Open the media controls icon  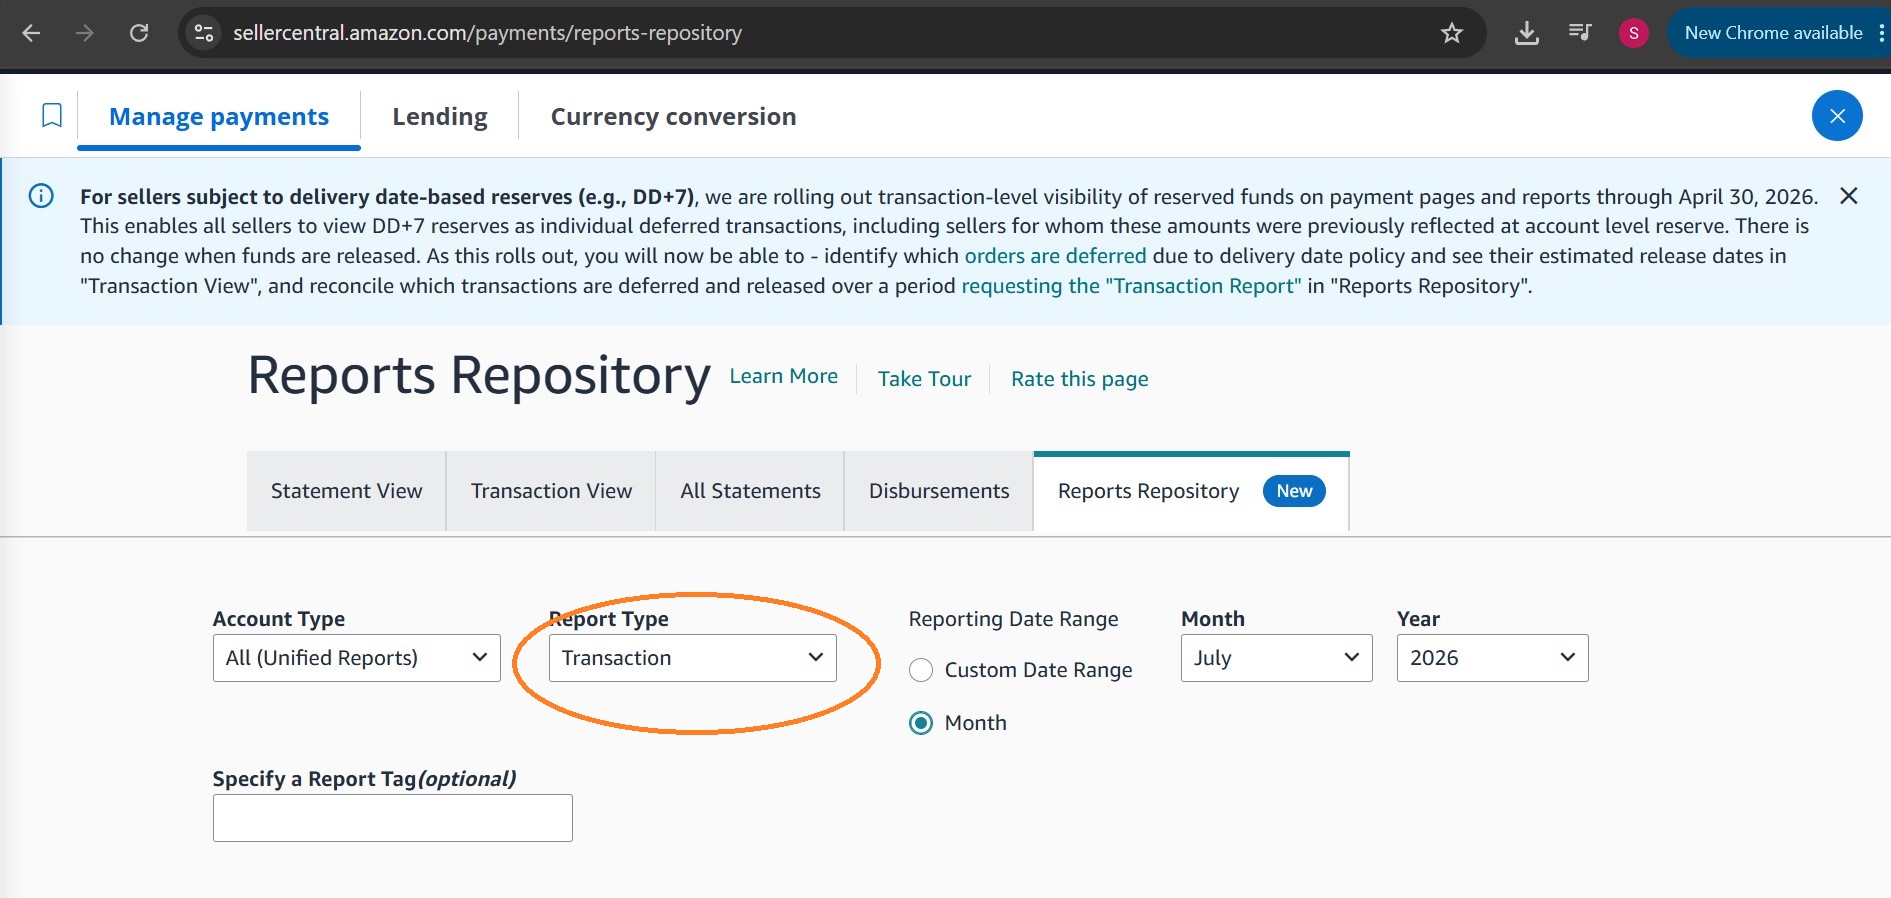point(1580,33)
